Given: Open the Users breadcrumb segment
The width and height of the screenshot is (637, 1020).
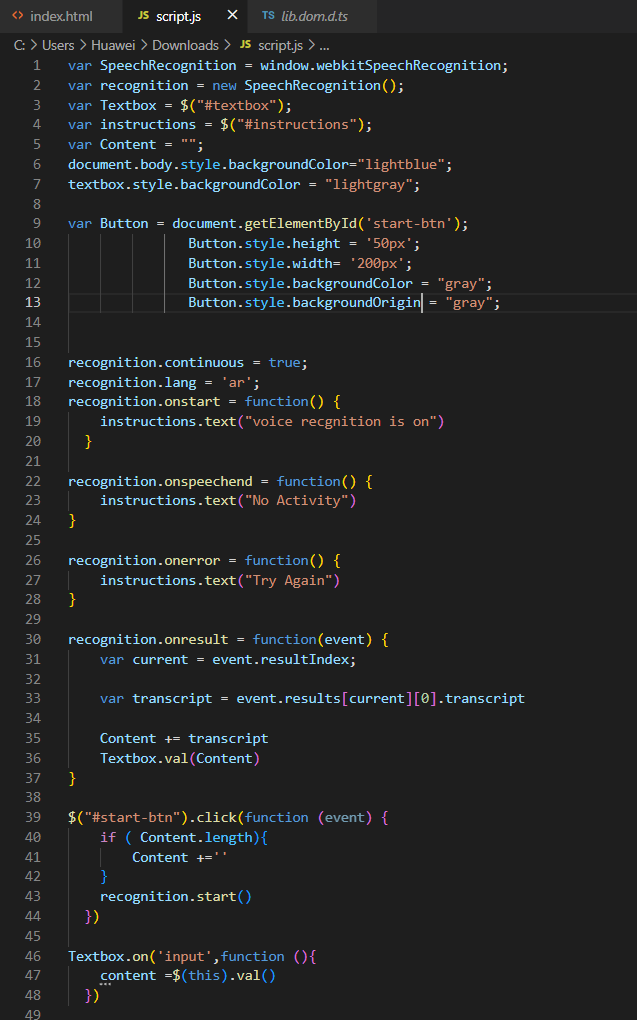Looking at the screenshot, I should point(58,45).
